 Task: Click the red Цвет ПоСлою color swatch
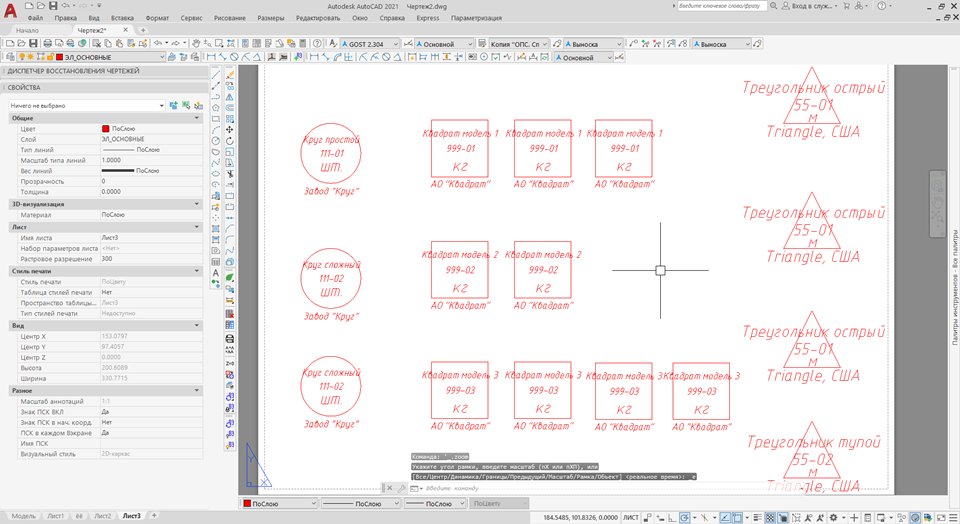(105, 129)
